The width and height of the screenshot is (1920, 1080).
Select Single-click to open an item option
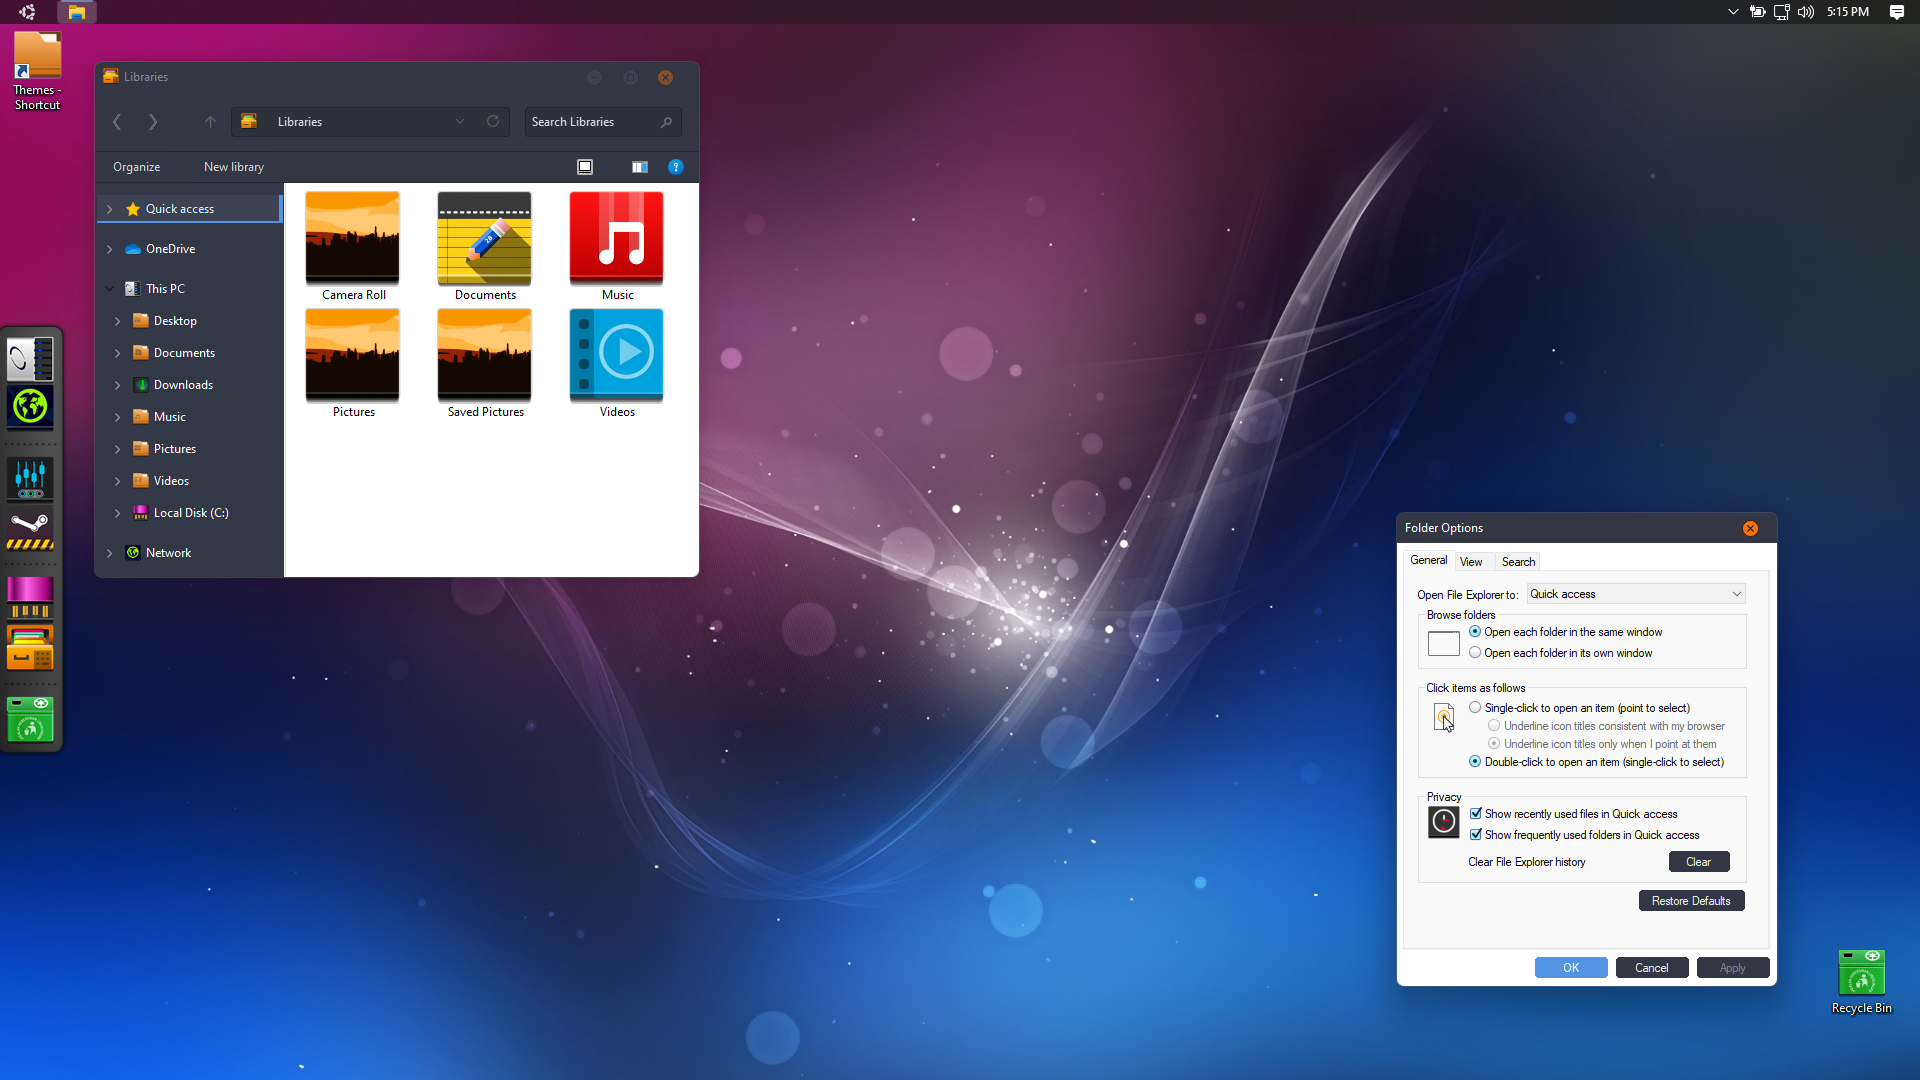[x=1475, y=708]
